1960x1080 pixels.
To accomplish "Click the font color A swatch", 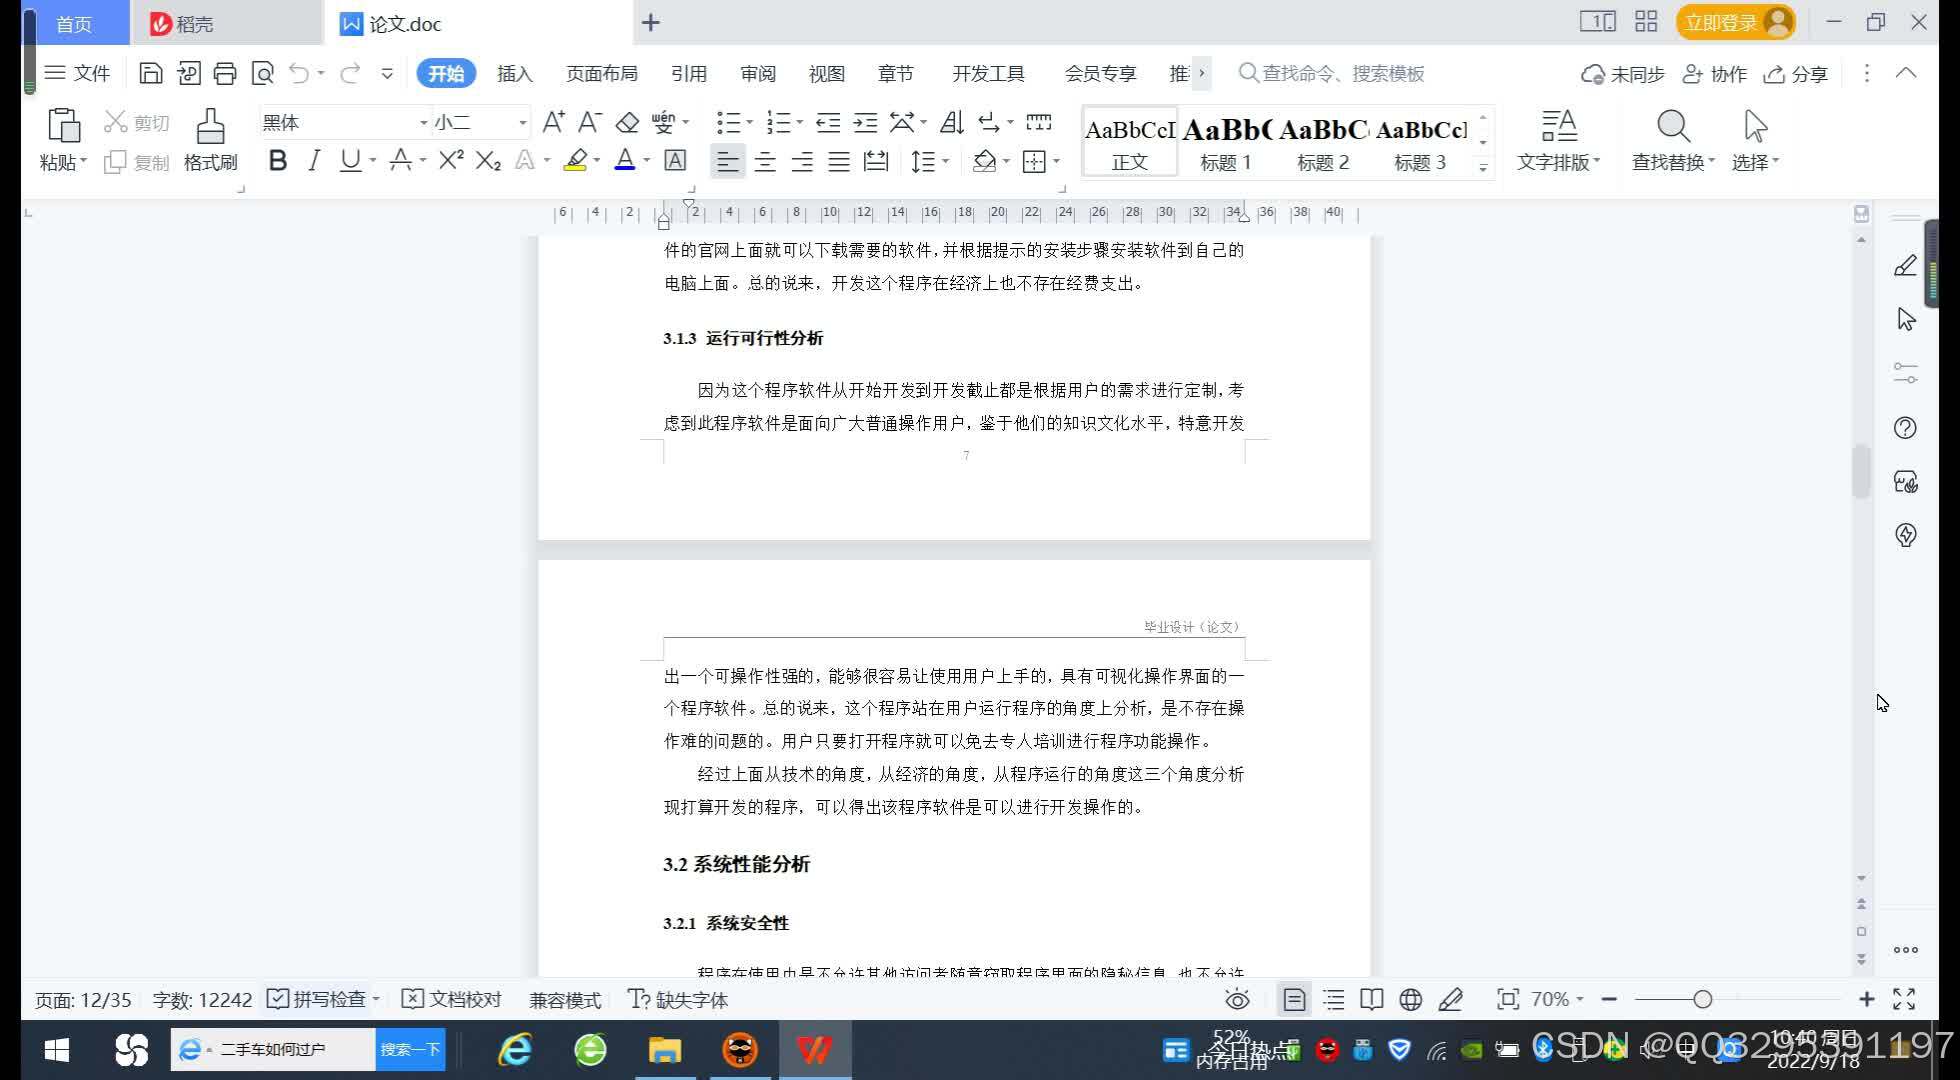I will click(625, 160).
